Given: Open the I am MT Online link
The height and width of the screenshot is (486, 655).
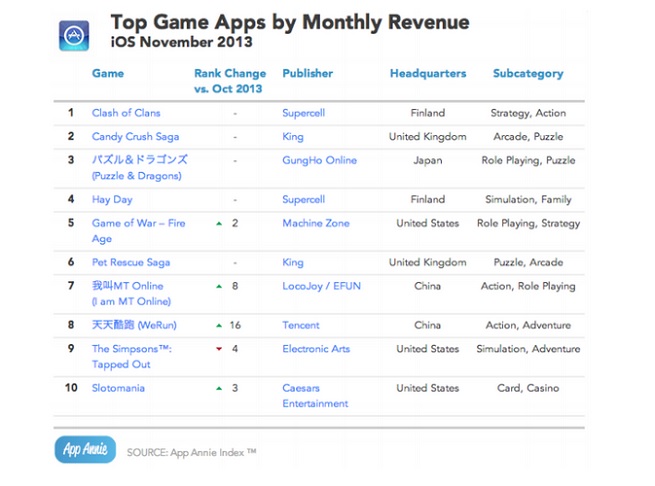Looking at the screenshot, I should point(131,293).
